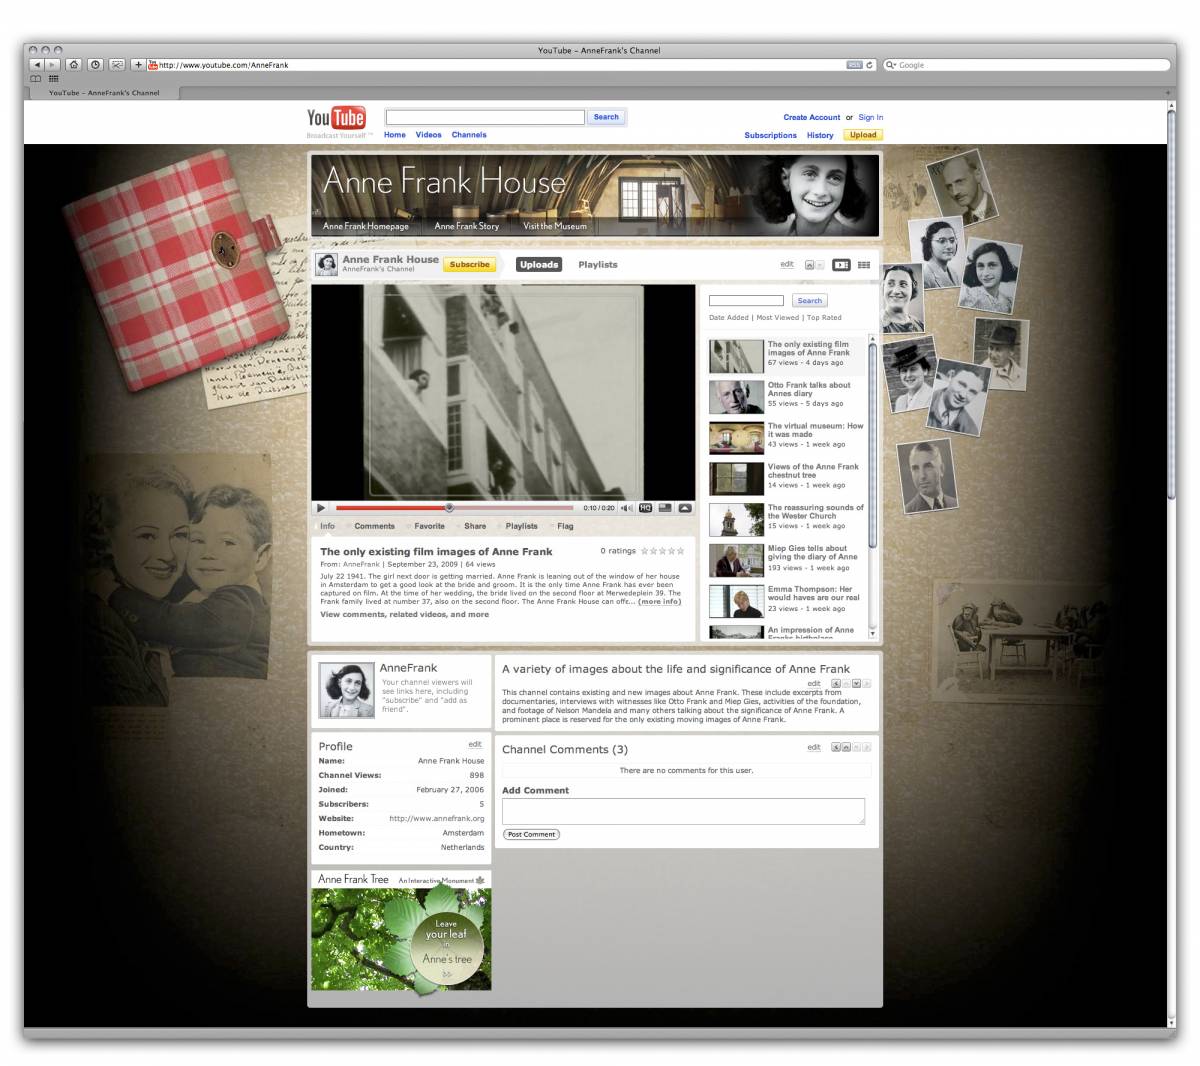
Task: Select the Uploads tab on channel bar
Action: [539, 264]
